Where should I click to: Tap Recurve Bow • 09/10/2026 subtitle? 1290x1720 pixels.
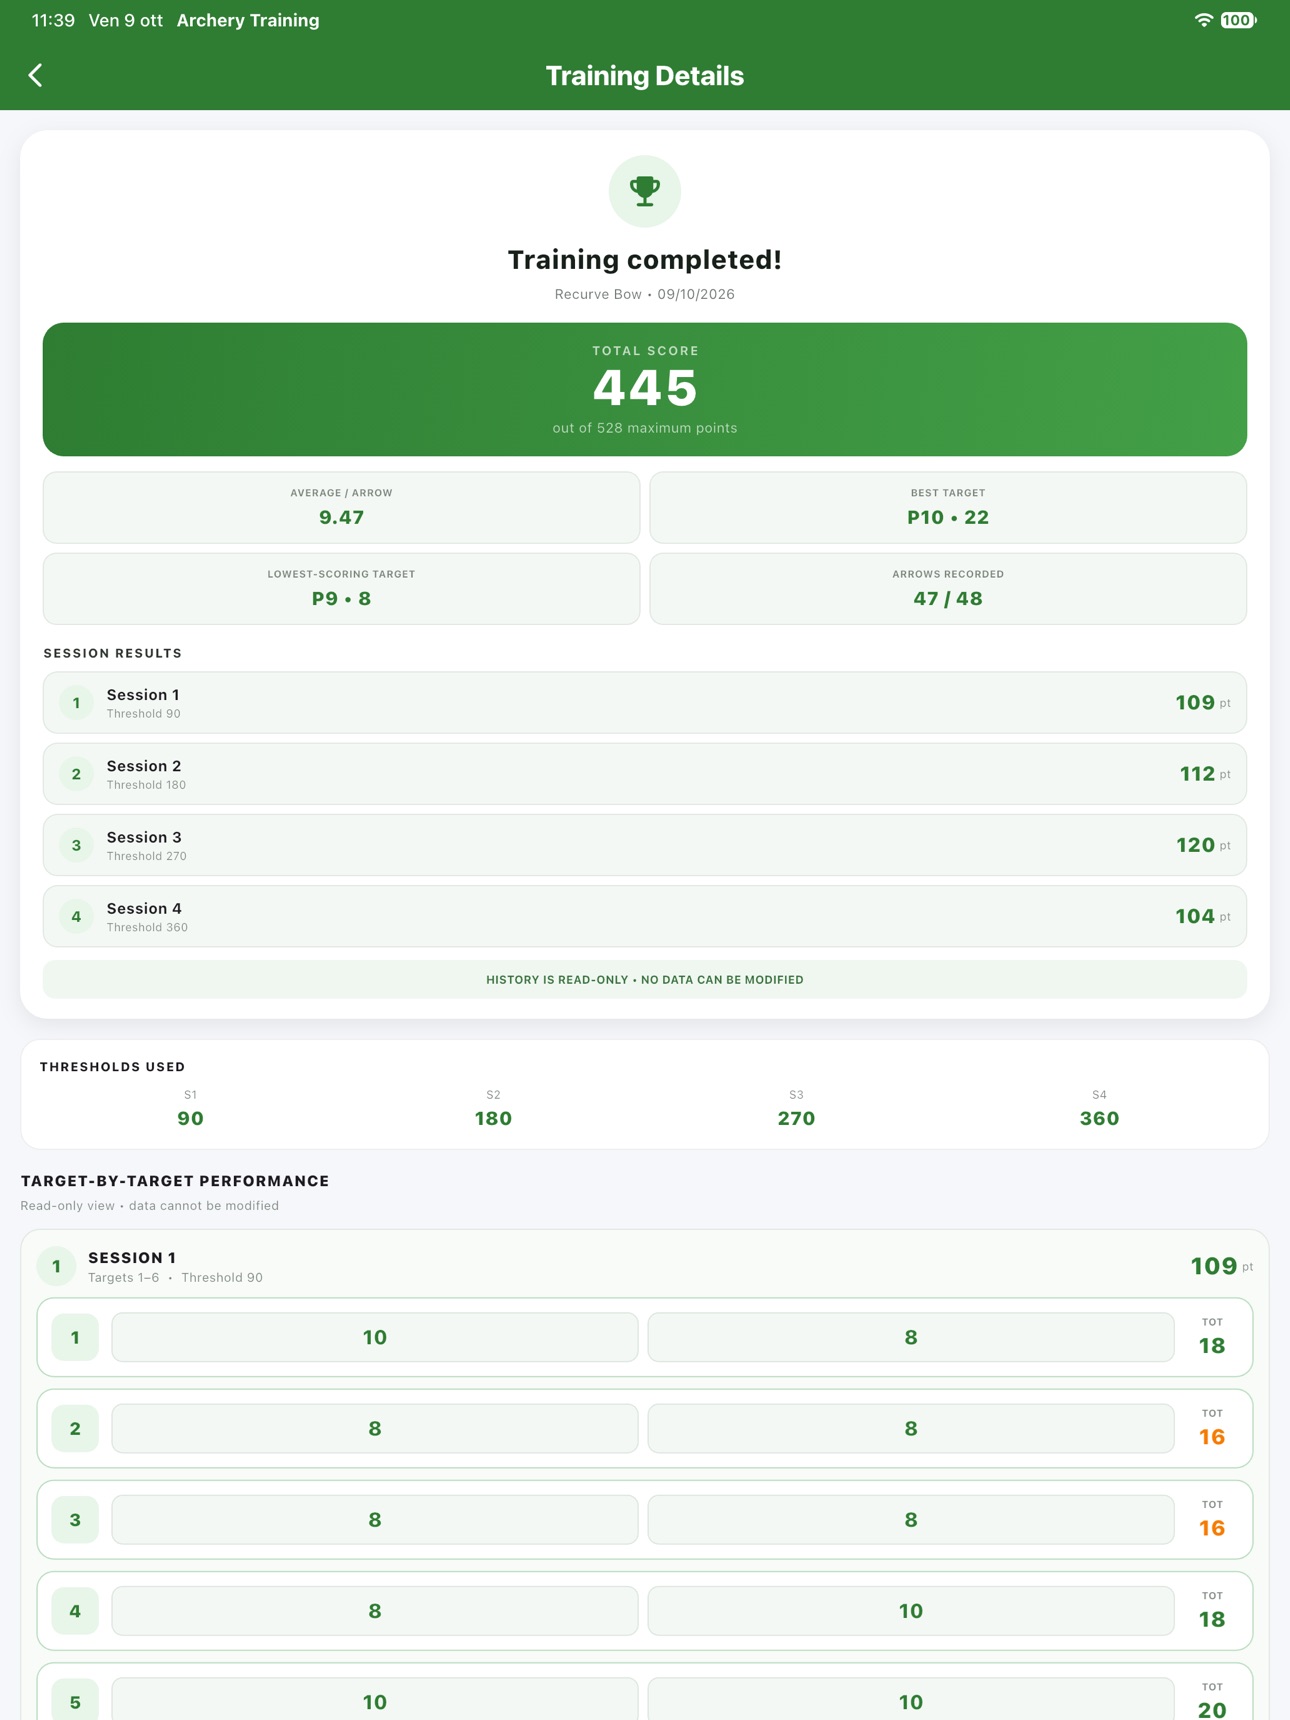(645, 294)
